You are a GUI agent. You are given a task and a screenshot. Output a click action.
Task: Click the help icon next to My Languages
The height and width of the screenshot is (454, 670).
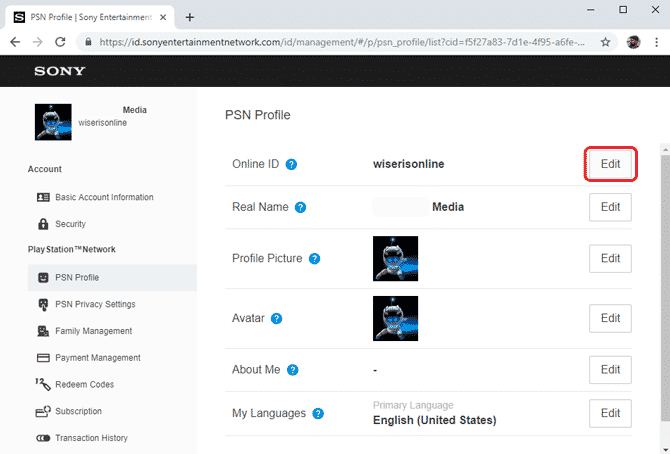point(318,413)
